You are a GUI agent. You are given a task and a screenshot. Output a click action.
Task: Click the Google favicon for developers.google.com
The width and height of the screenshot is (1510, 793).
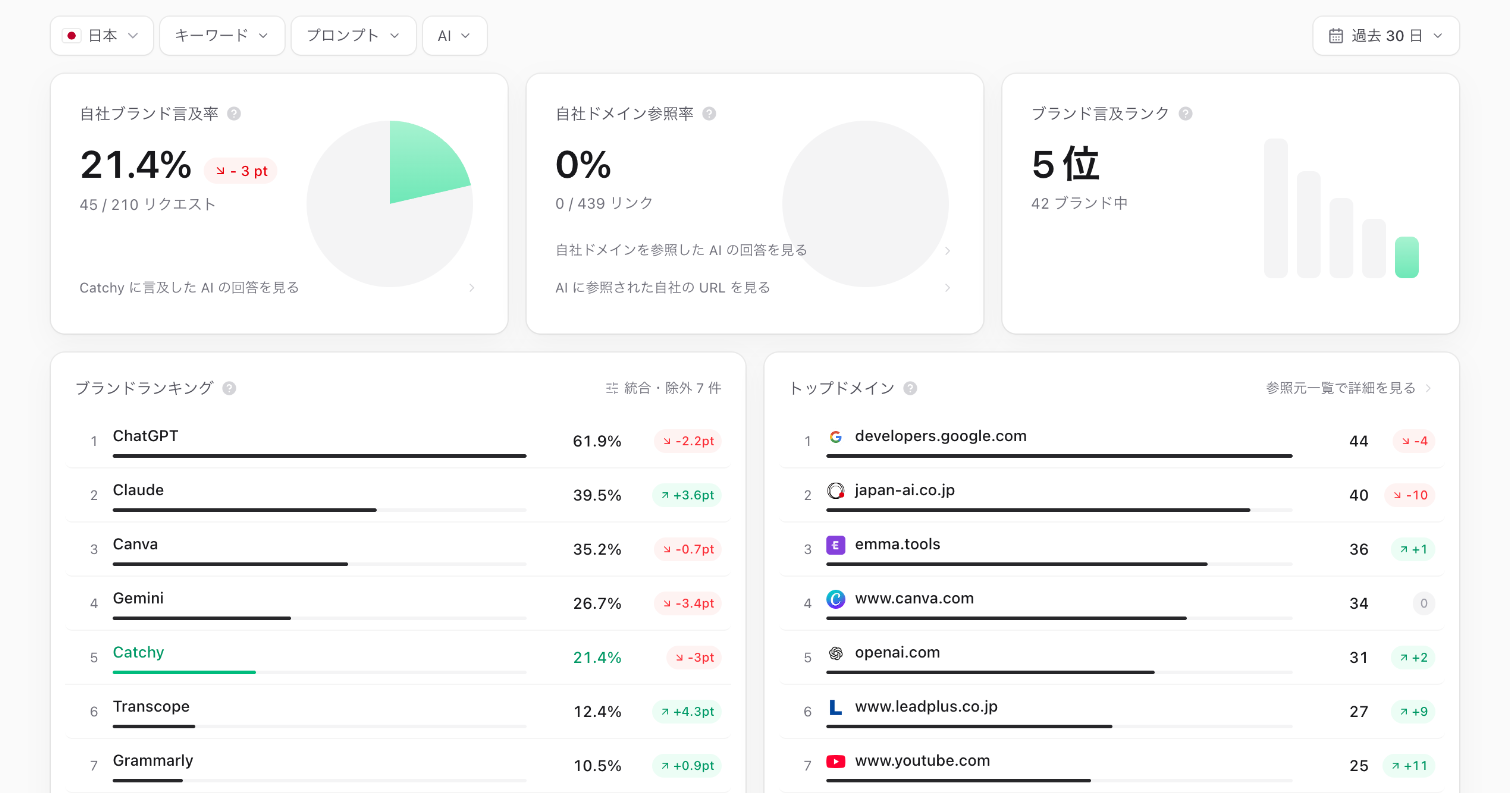[836, 437]
